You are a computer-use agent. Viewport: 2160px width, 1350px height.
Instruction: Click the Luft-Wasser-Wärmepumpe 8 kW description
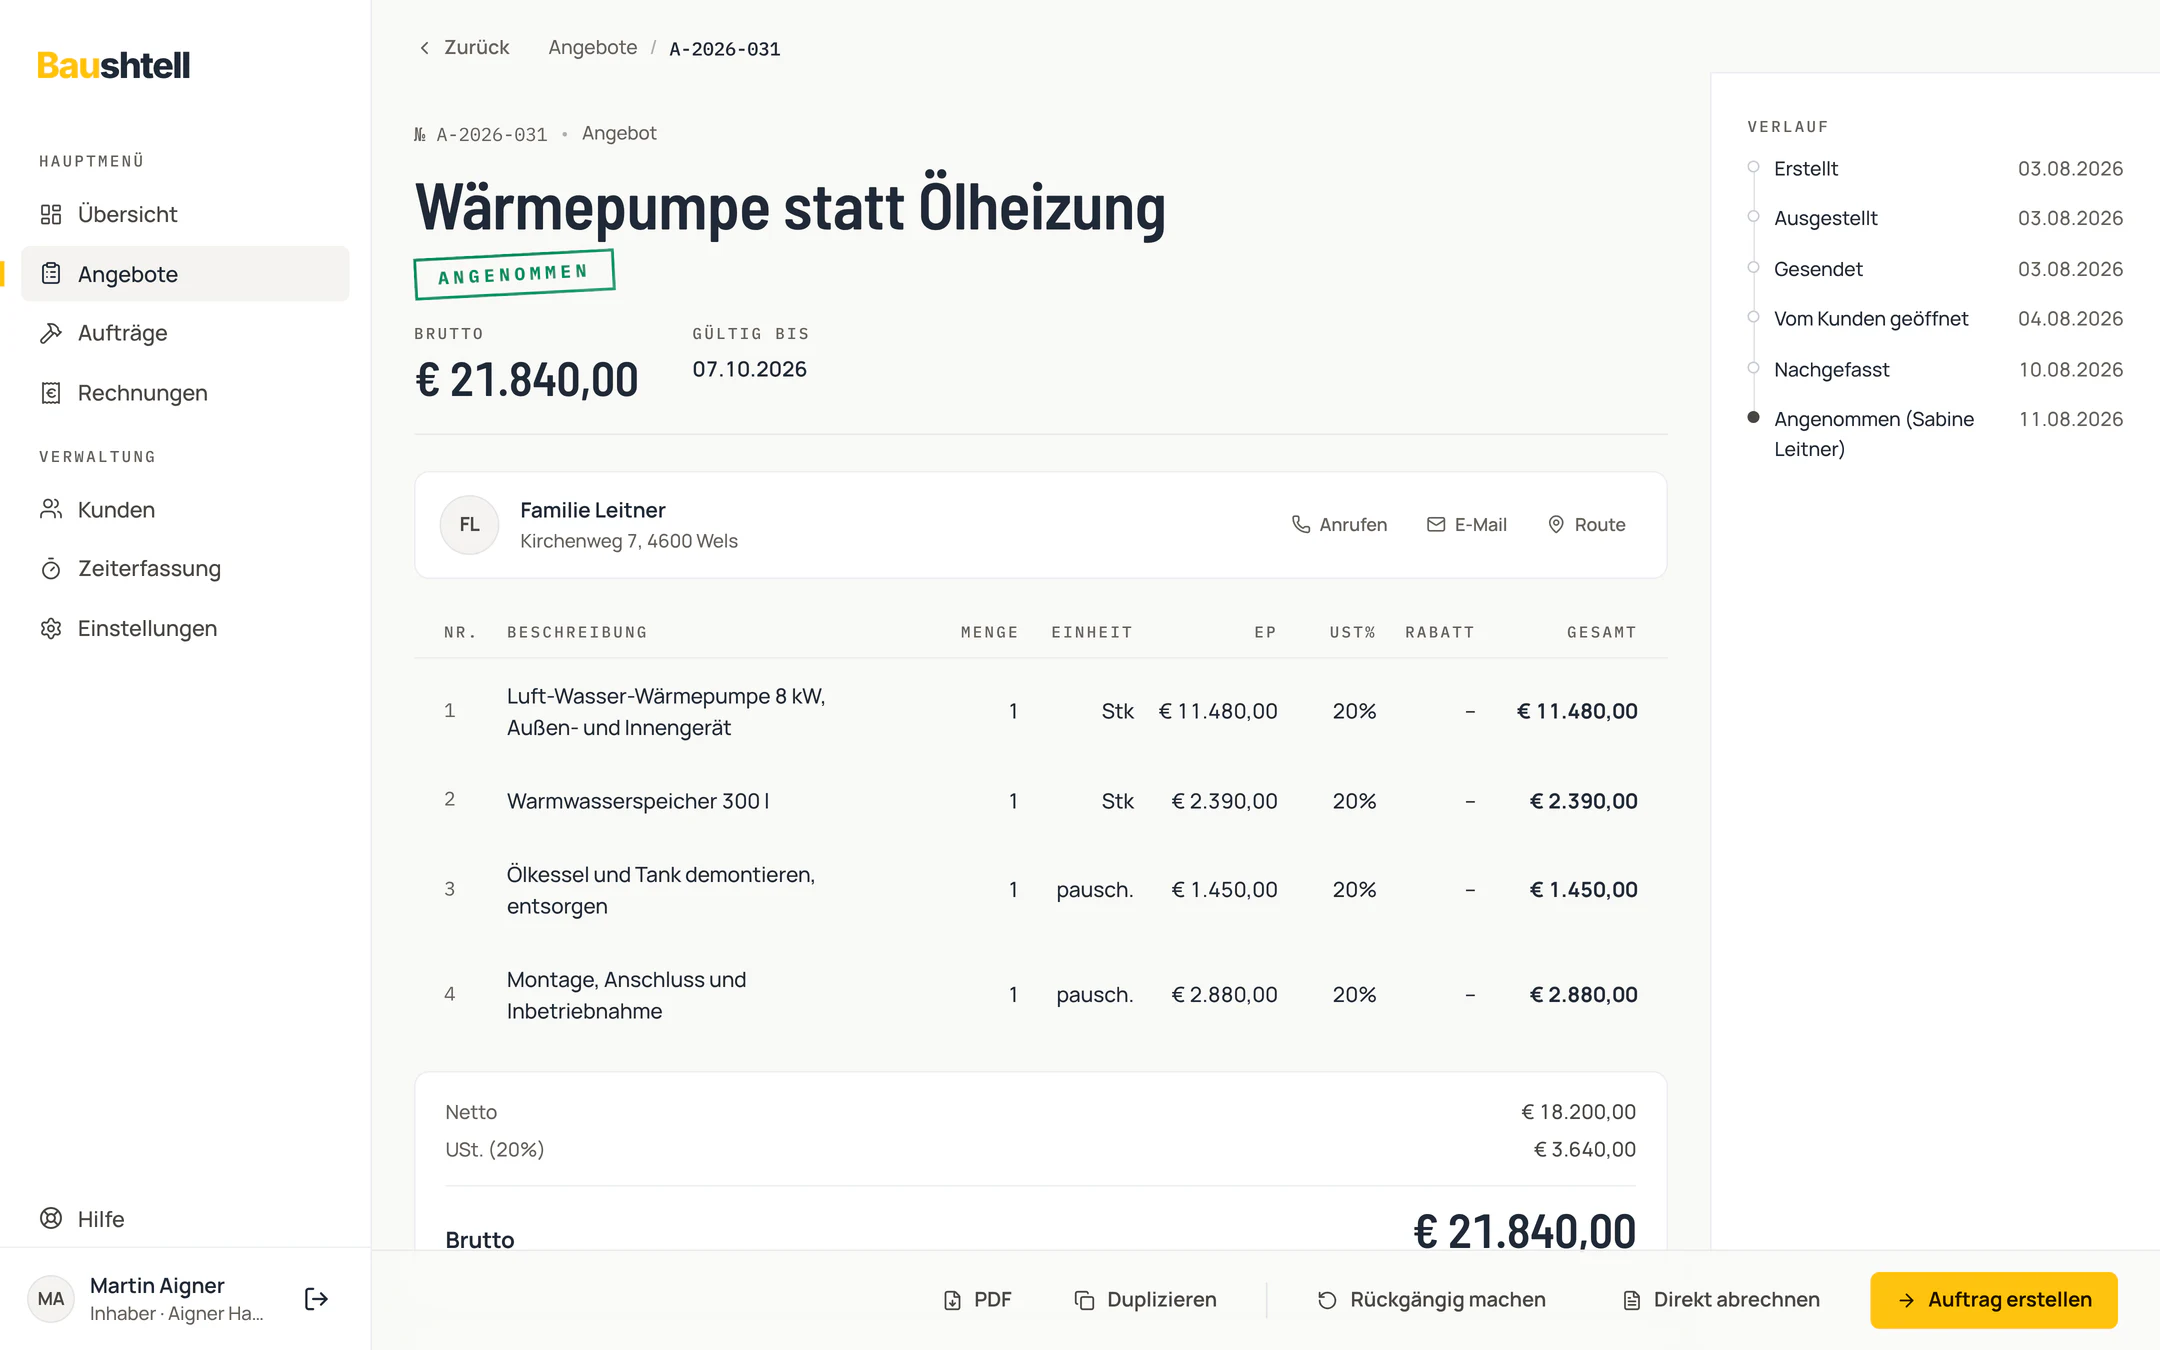click(x=666, y=712)
